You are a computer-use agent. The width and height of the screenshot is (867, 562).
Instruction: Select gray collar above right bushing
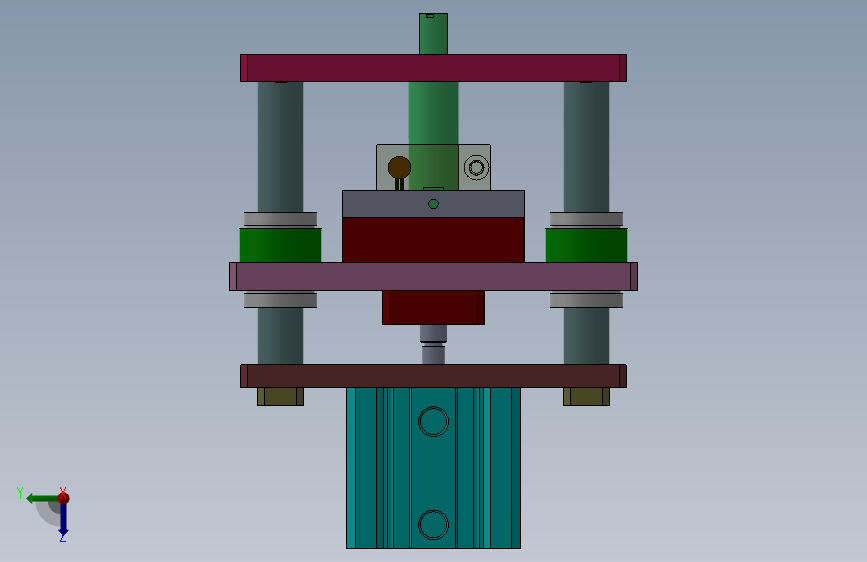tap(586, 220)
